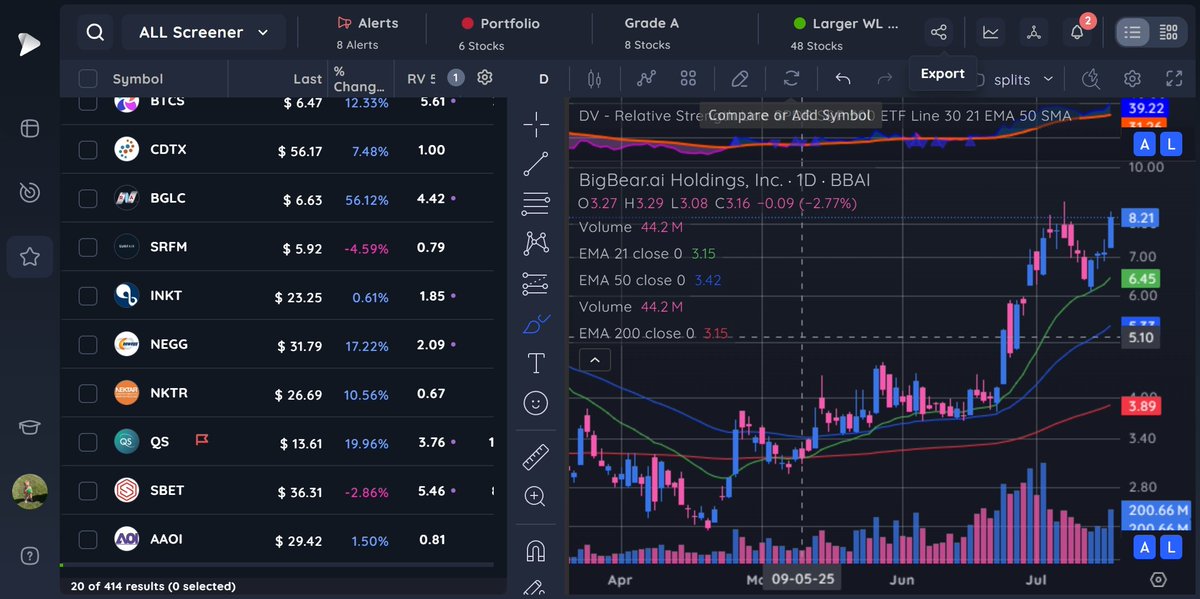Open chart settings gear in toolbar
Viewport: 1200px width, 599px height.
coord(1132,79)
